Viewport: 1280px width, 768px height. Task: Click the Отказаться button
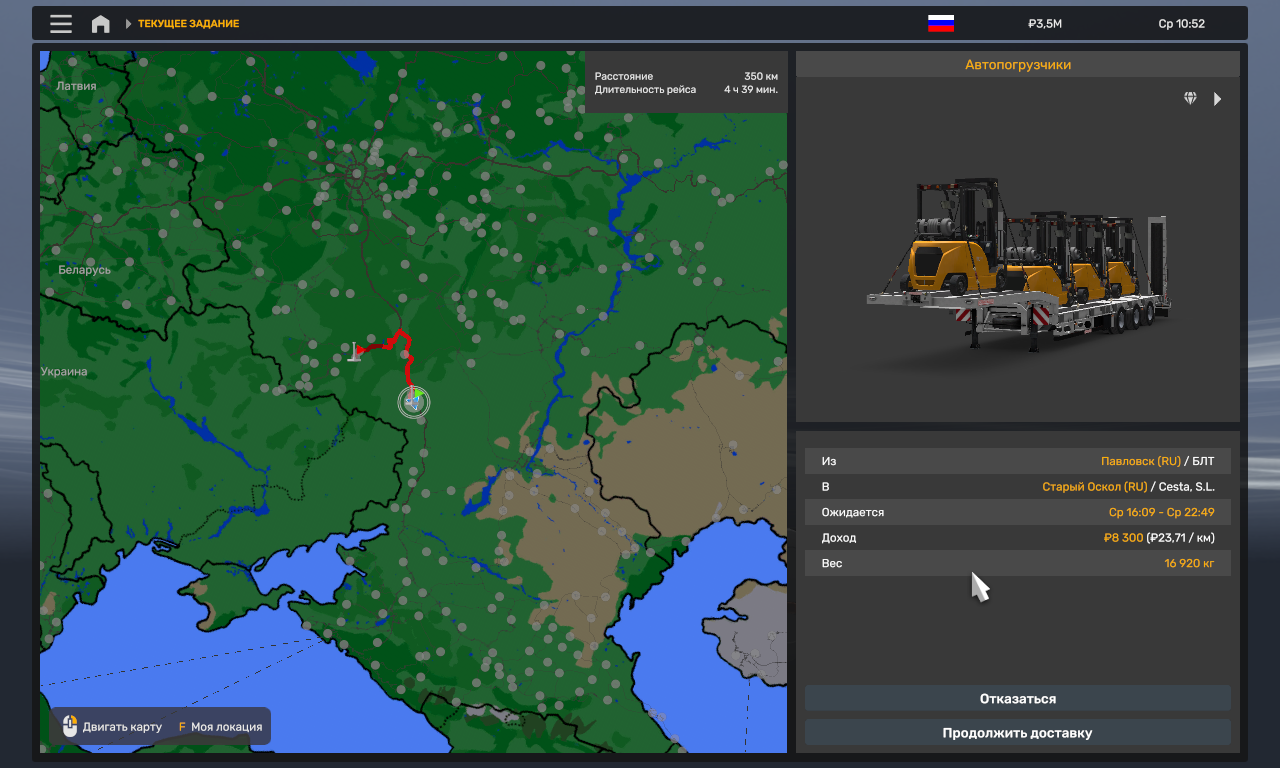click(1018, 699)
